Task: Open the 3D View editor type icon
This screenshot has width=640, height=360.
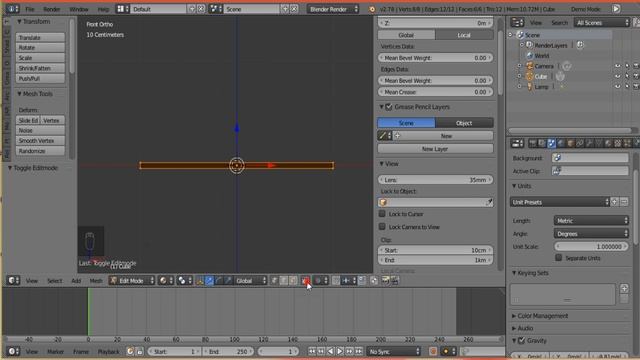Action: coord(12,281)
